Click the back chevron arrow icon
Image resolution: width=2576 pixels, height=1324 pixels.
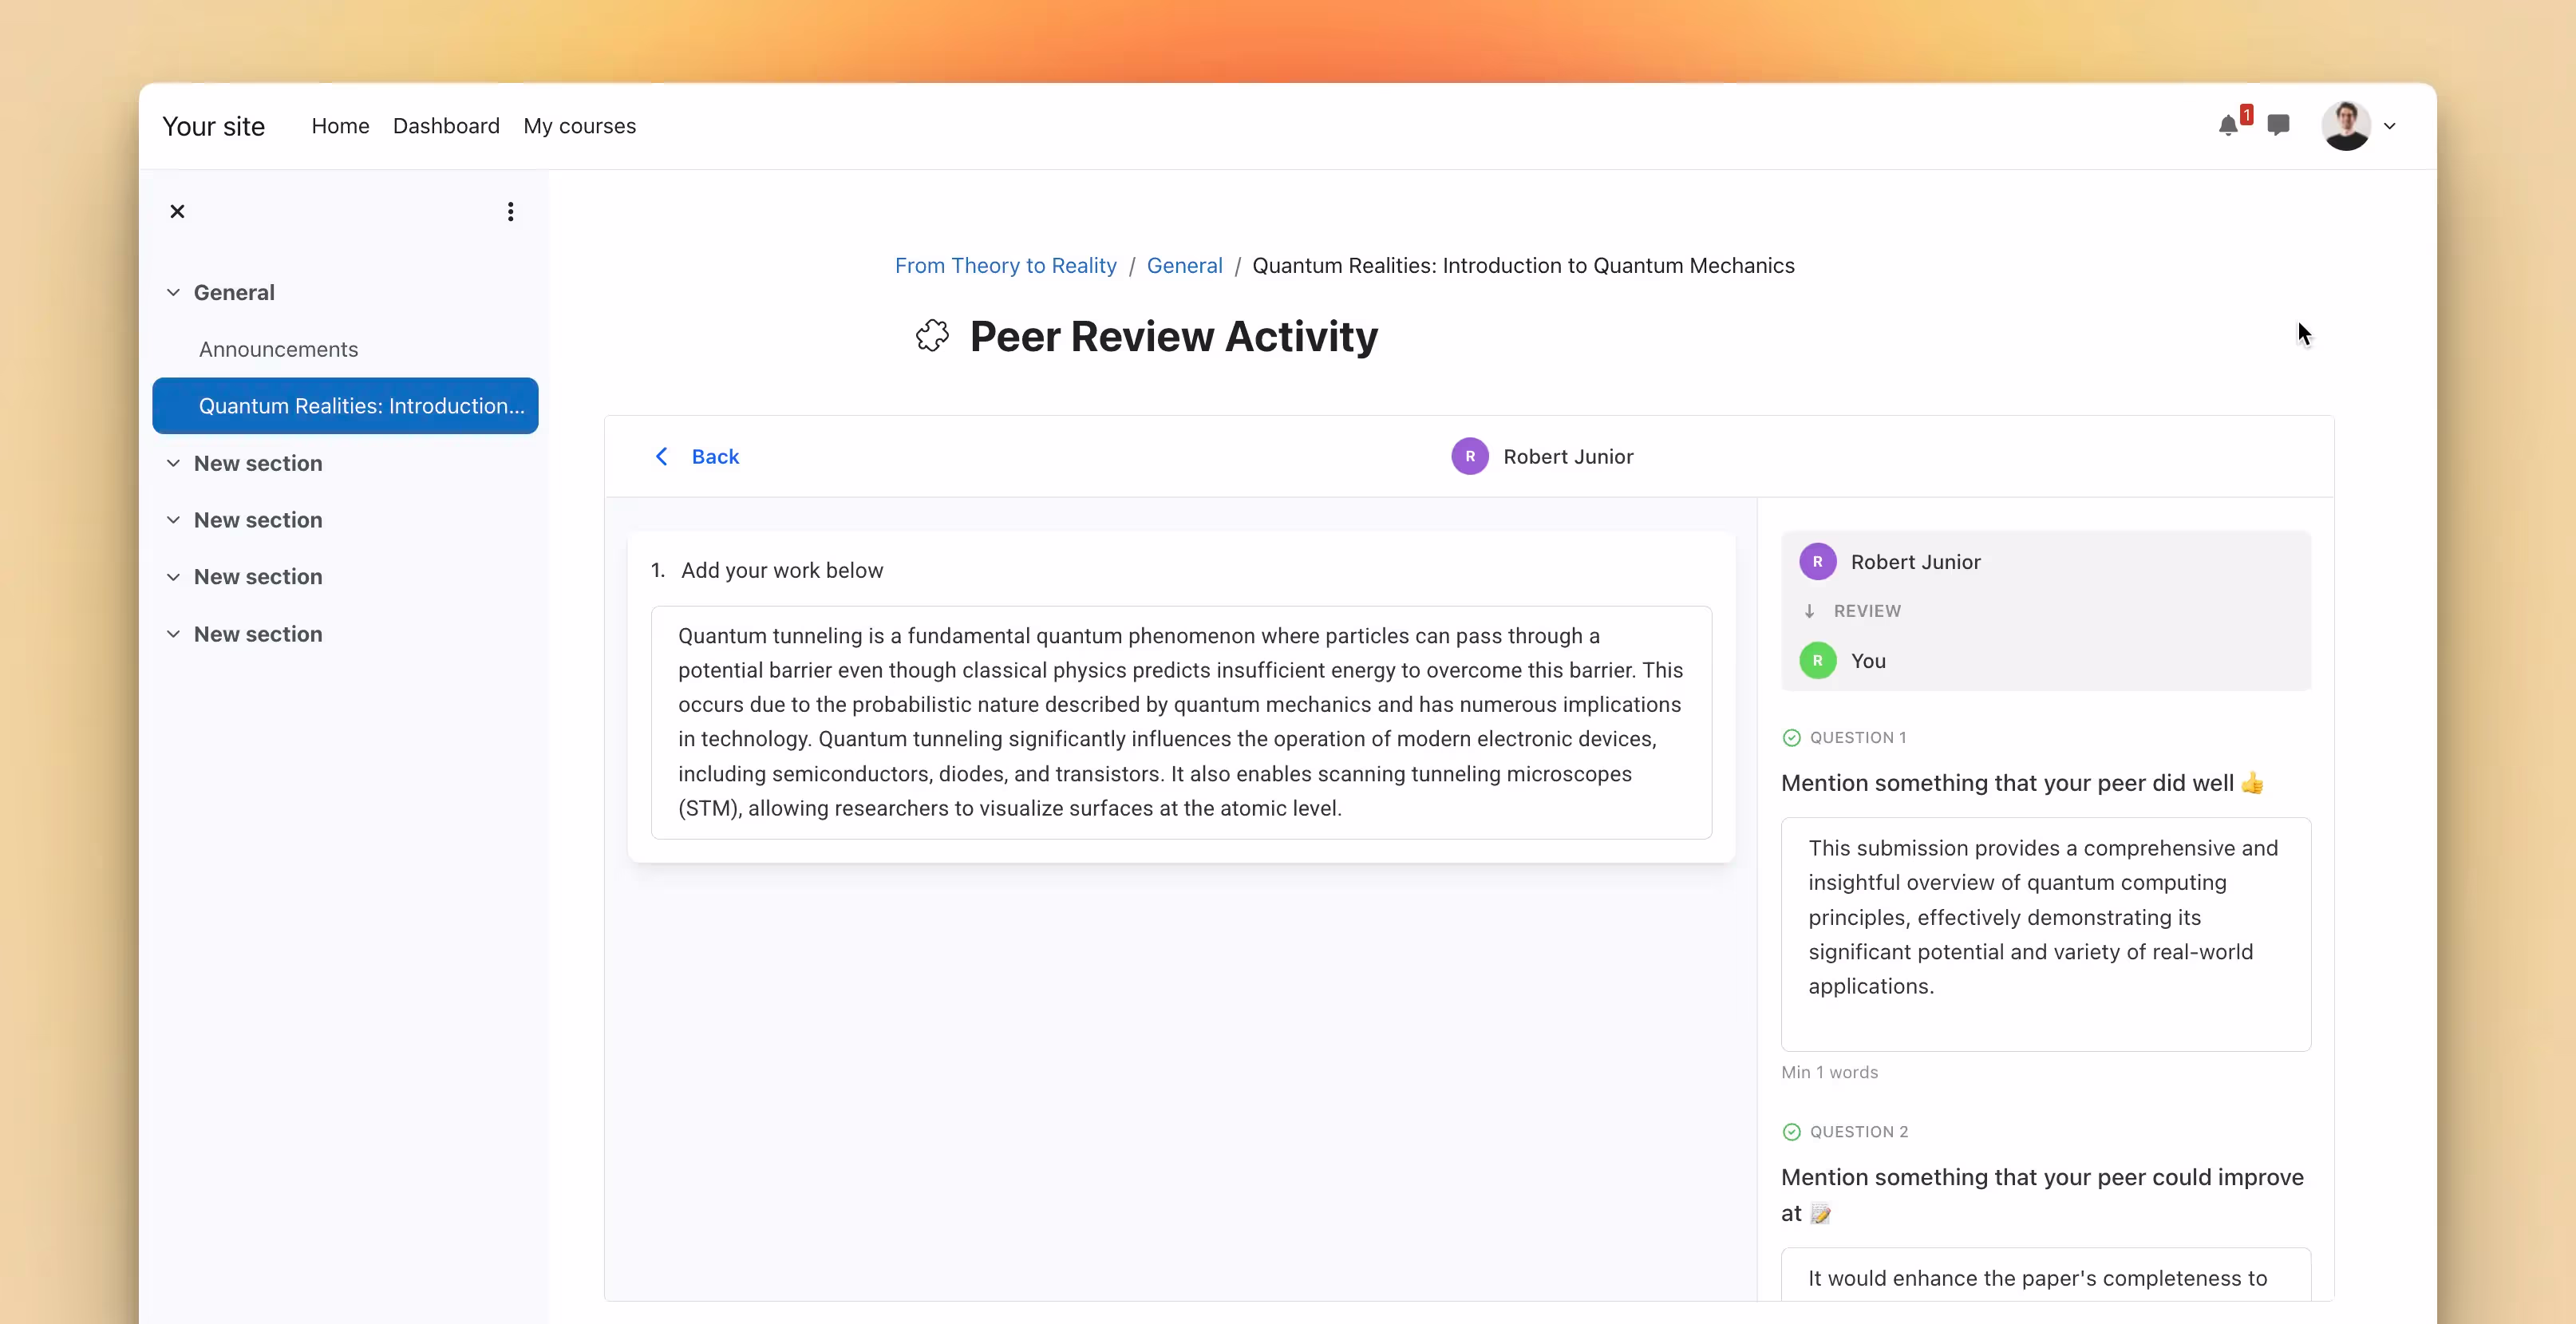pos(662,456)
